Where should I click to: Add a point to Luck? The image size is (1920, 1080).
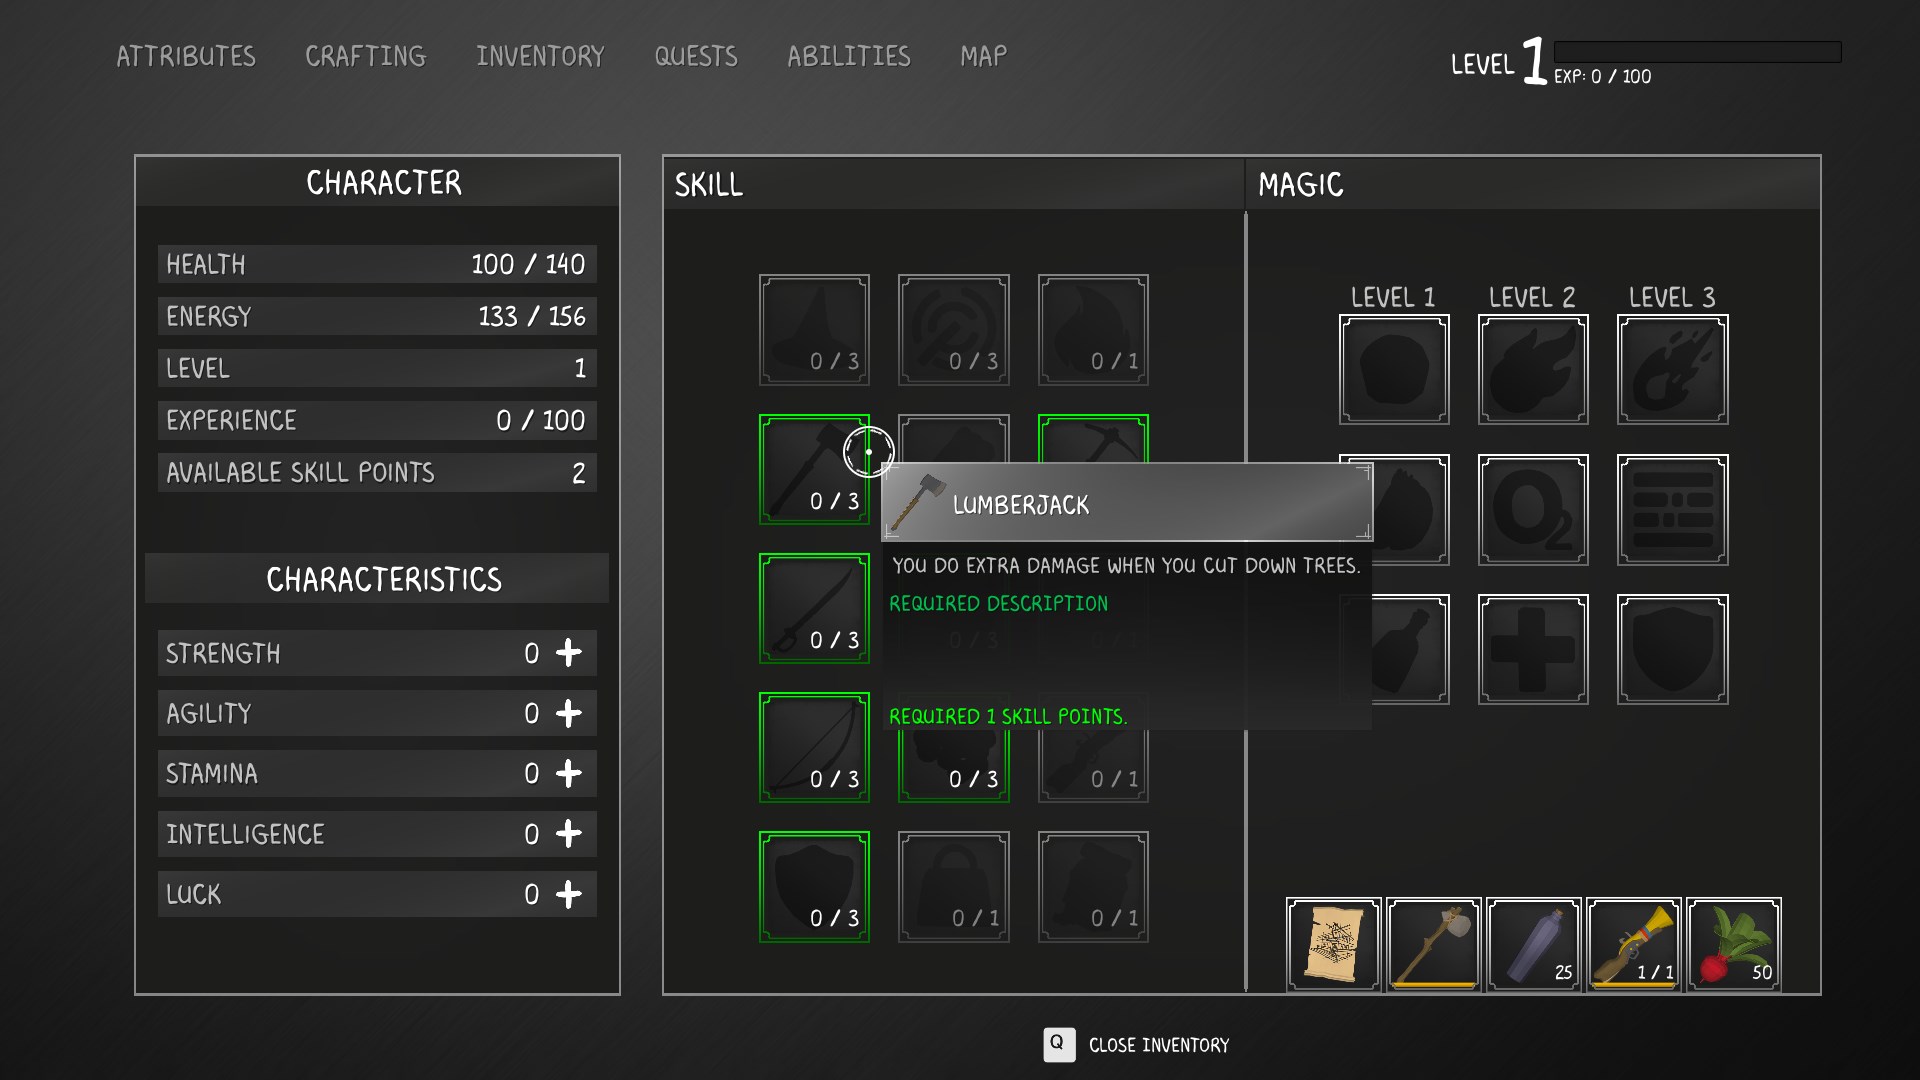(569, 894)
